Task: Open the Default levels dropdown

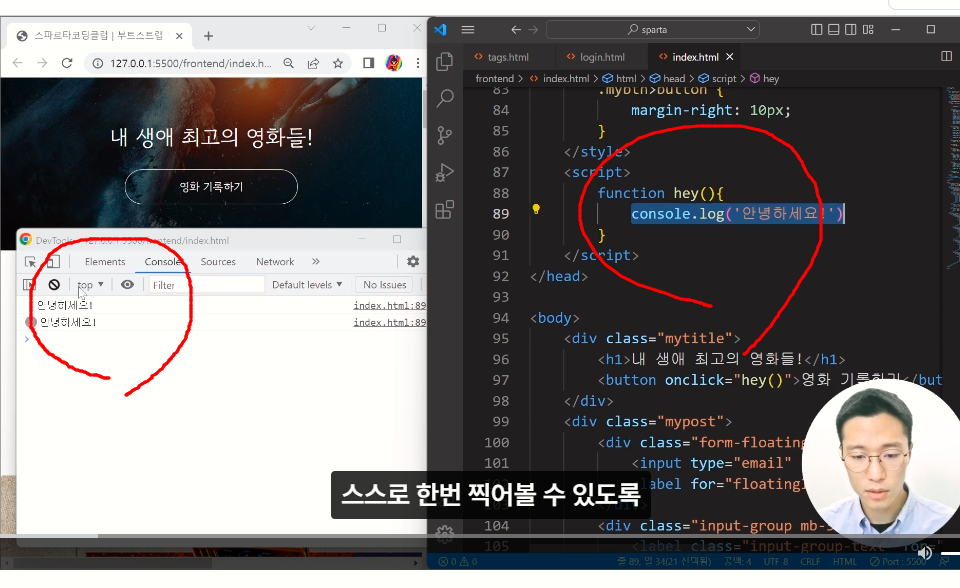Action: pyautogui.click(x=307, y=285)
